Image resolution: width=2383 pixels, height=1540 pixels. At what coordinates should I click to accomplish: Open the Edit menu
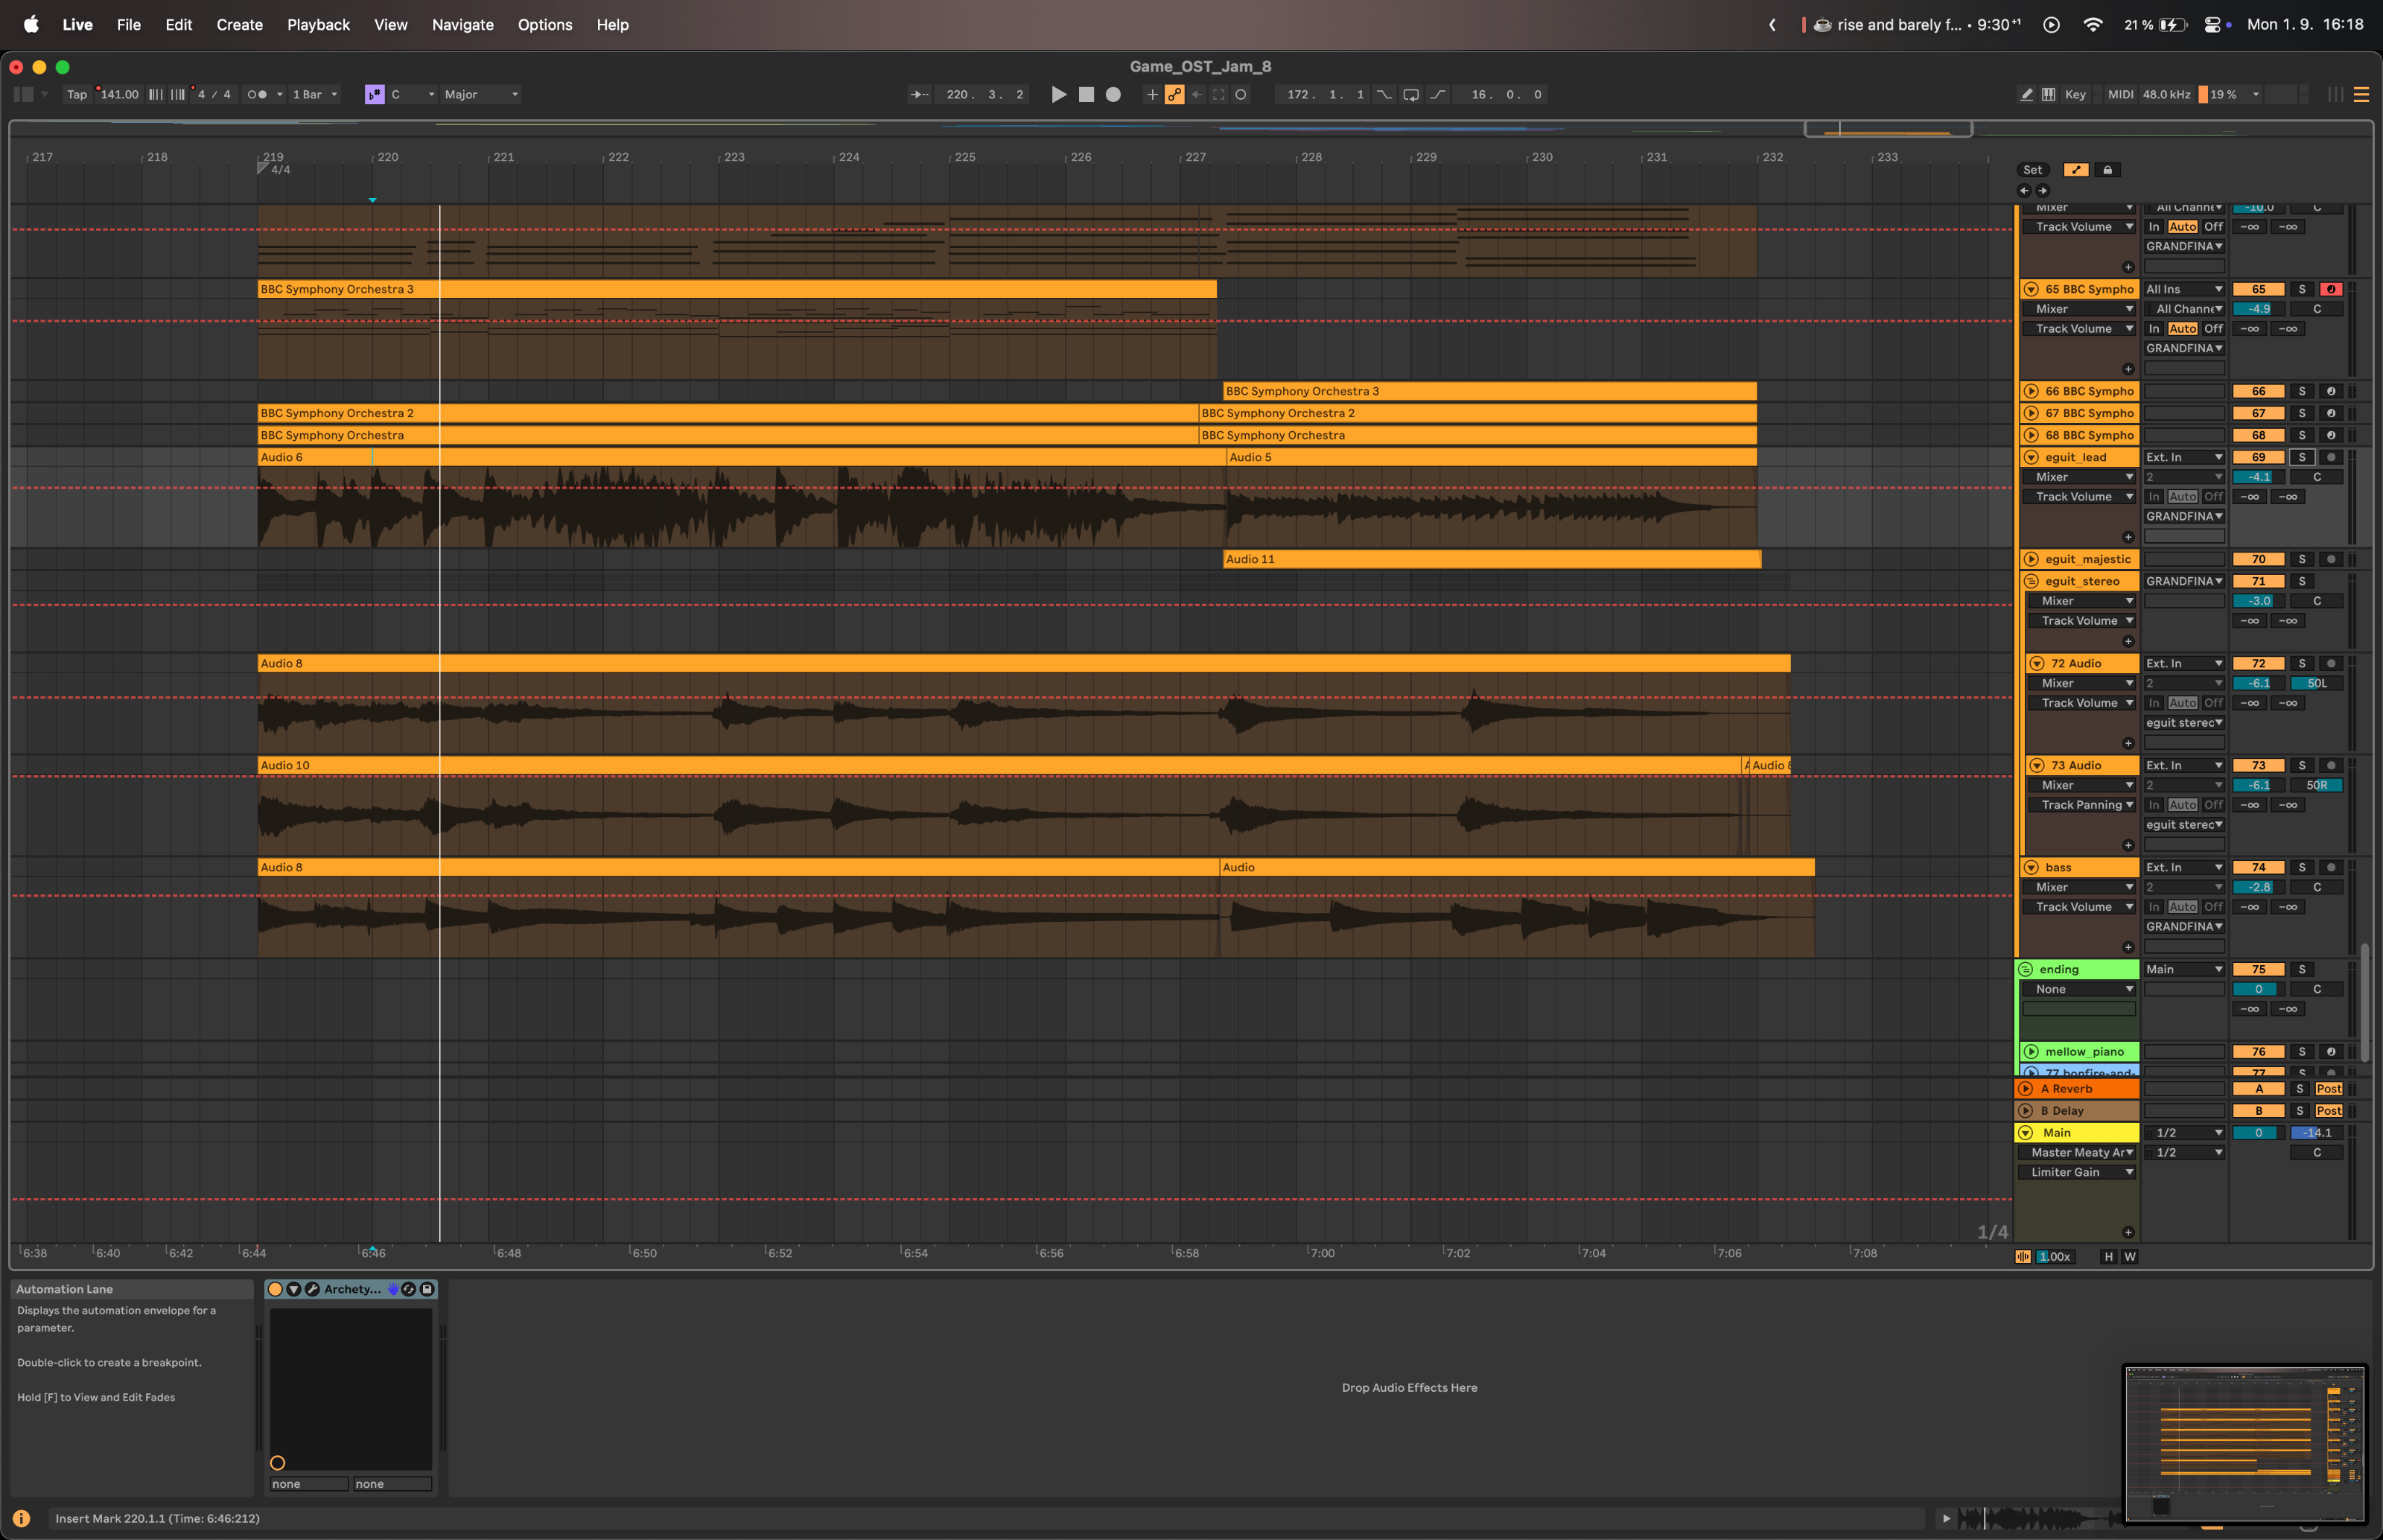[179, 24]
